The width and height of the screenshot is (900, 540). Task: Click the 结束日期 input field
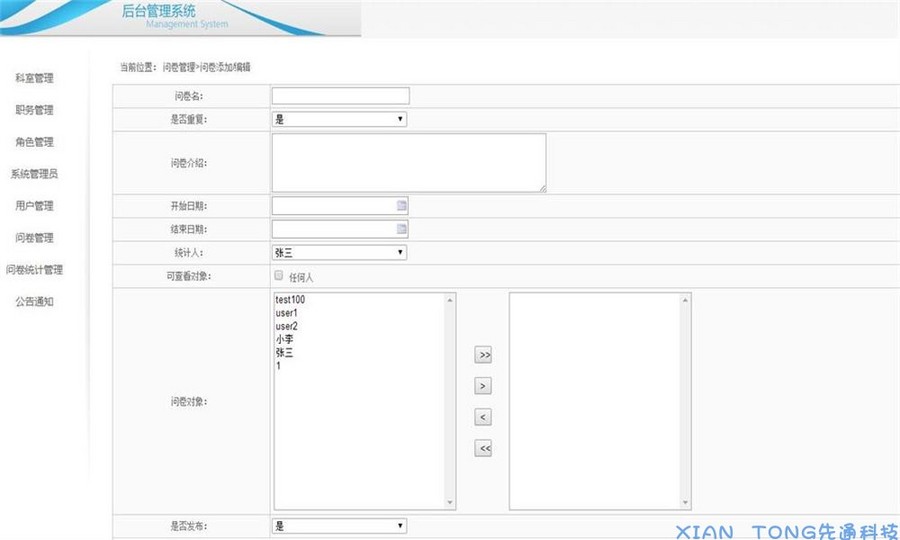point(340,229)
